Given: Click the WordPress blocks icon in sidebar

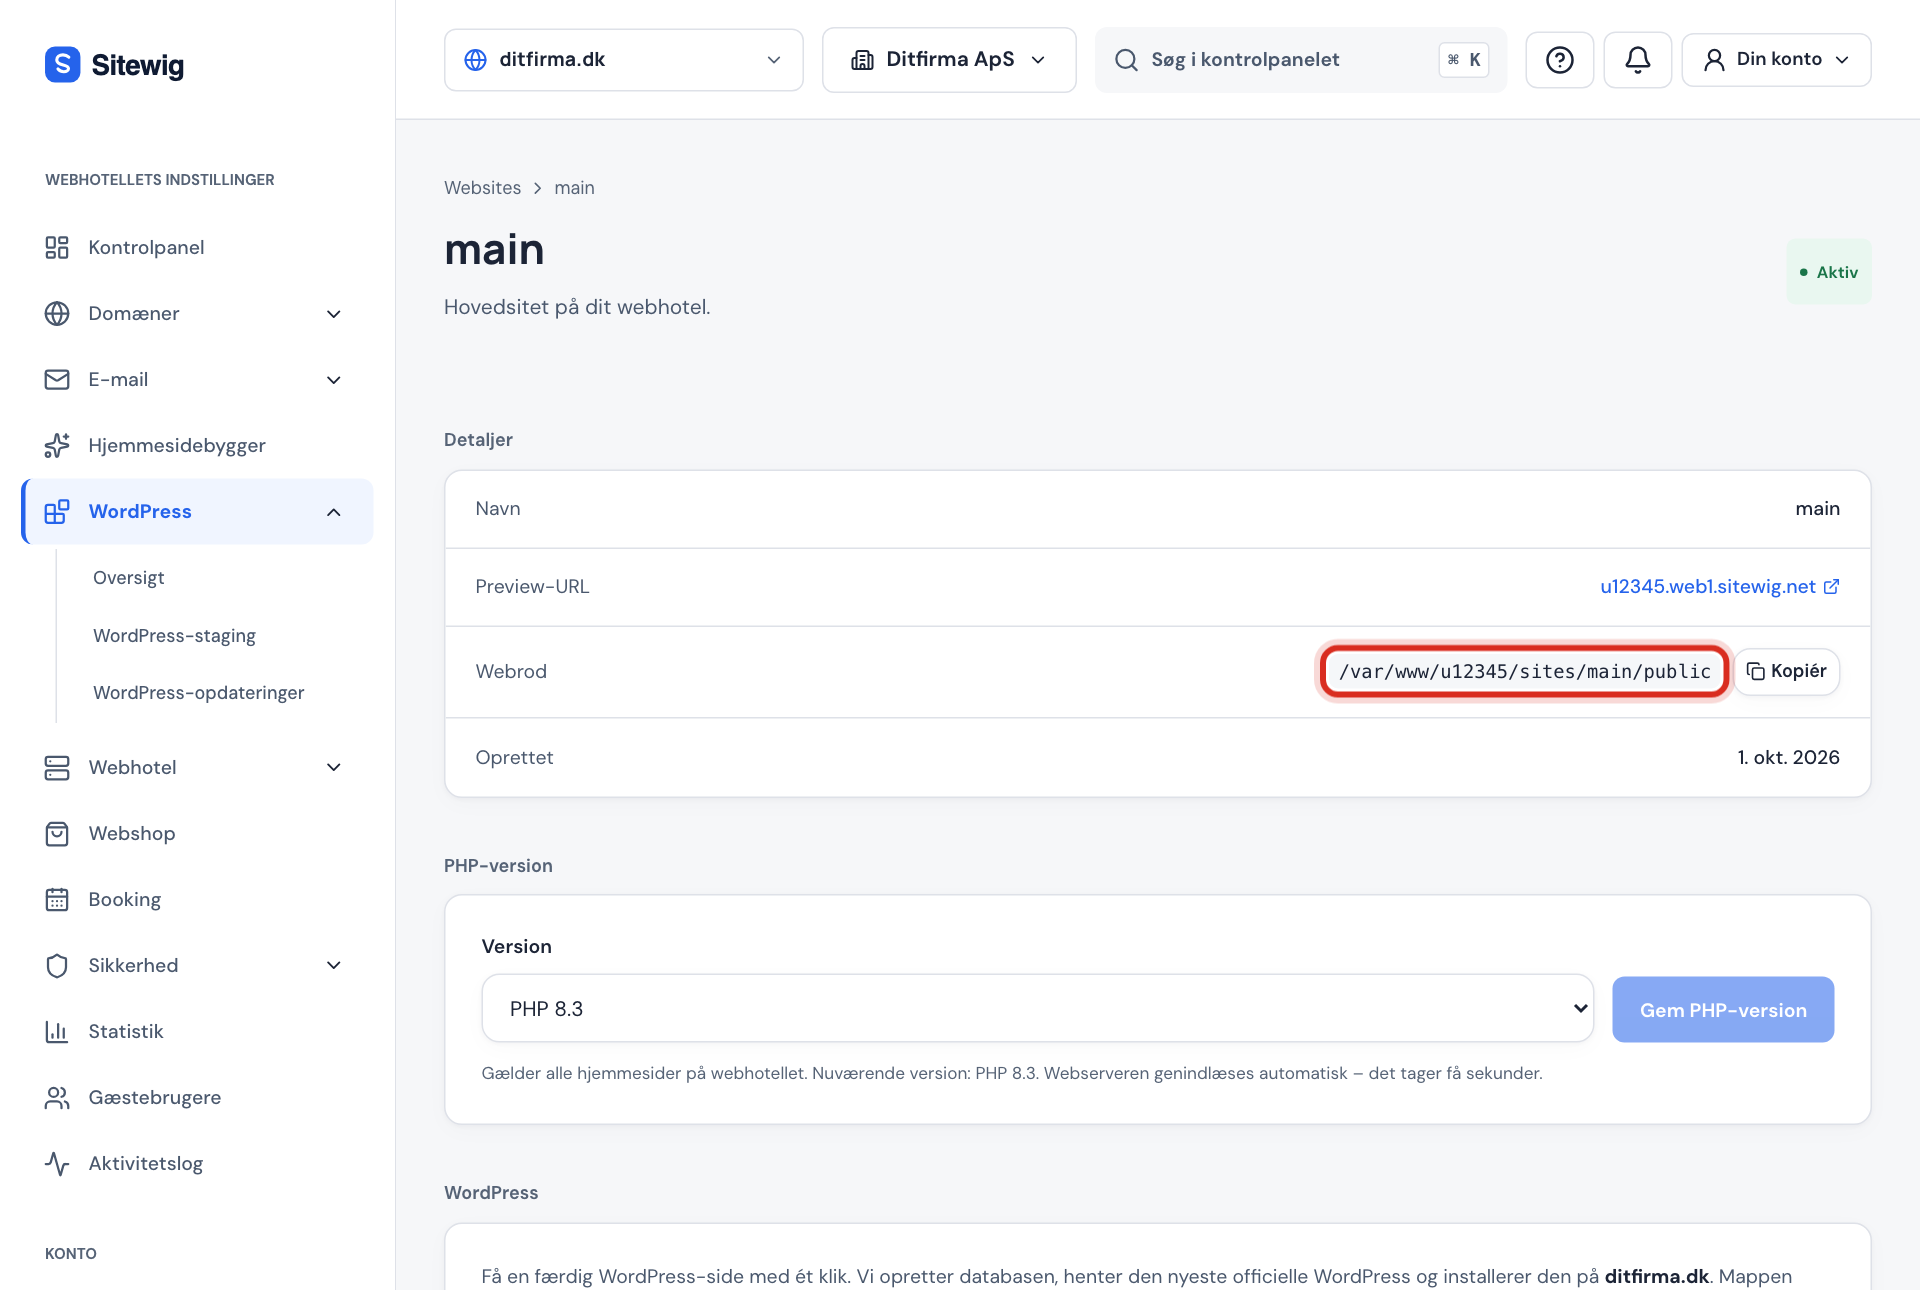Looking at the screenshot, I should click(57, 511).
